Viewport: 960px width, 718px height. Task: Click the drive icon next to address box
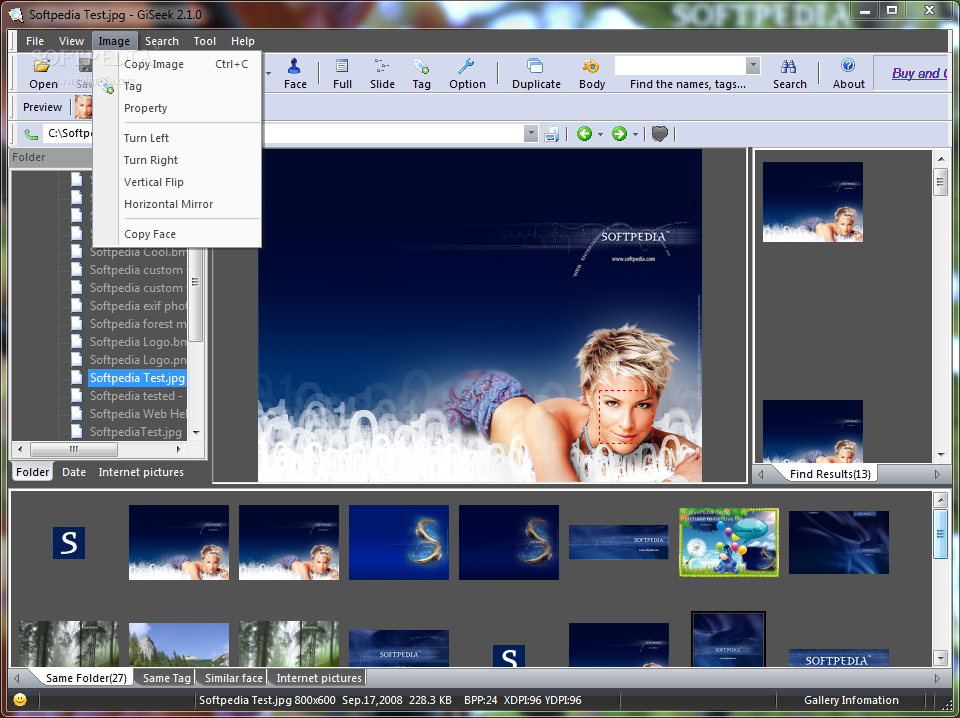pyautogui.click(x=552, y=134)
